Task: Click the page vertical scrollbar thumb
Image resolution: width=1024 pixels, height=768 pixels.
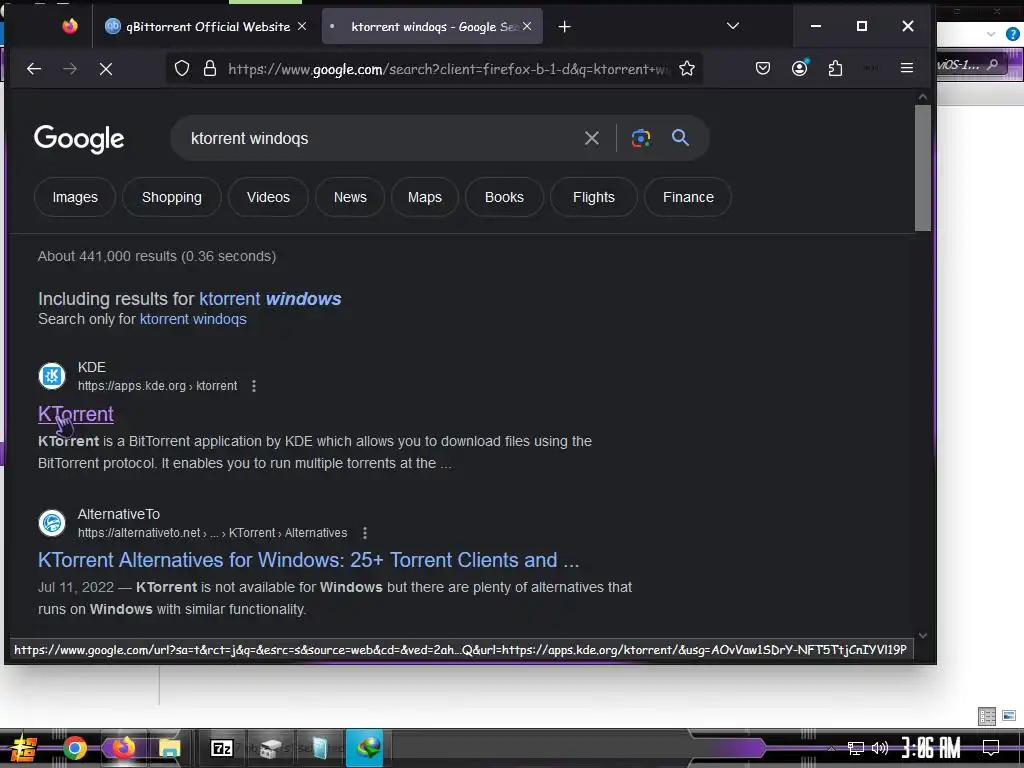Action: click(x=923, y=168)
